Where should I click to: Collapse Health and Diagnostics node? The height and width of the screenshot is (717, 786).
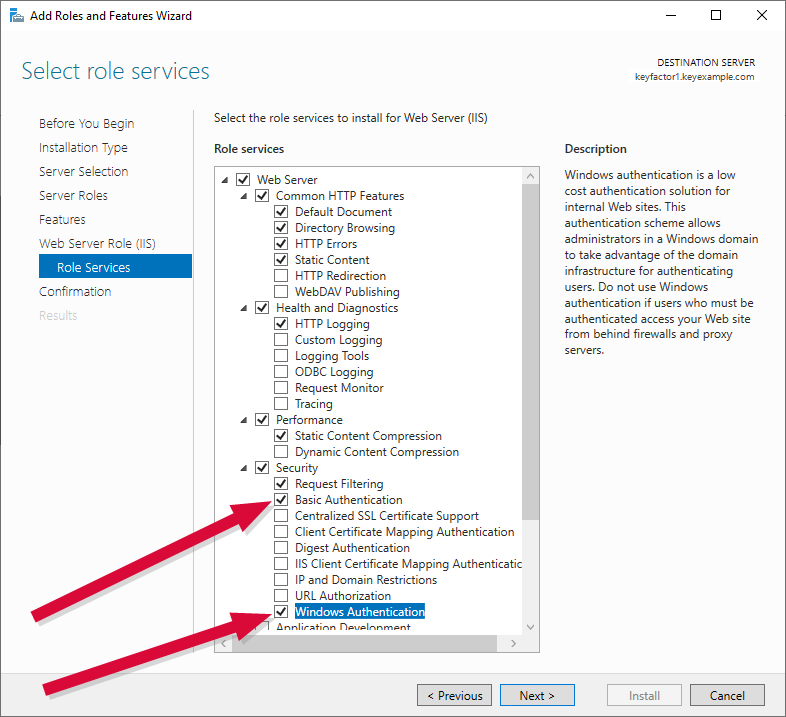pyautogui.click(x=244, y=308)
